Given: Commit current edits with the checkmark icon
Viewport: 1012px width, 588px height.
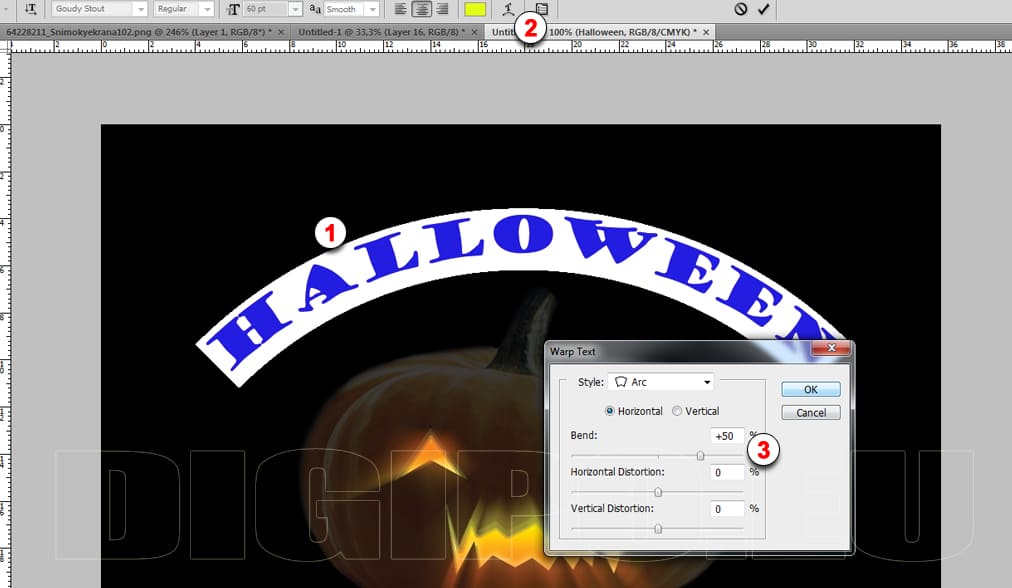Looking at the screenshot, I should (764, 9).
